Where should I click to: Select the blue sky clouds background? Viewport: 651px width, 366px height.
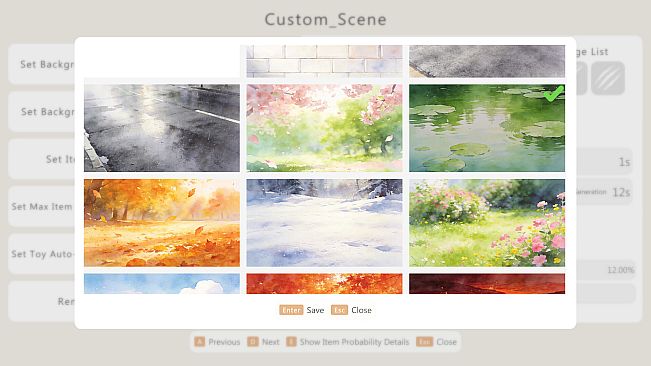point(162,284)
